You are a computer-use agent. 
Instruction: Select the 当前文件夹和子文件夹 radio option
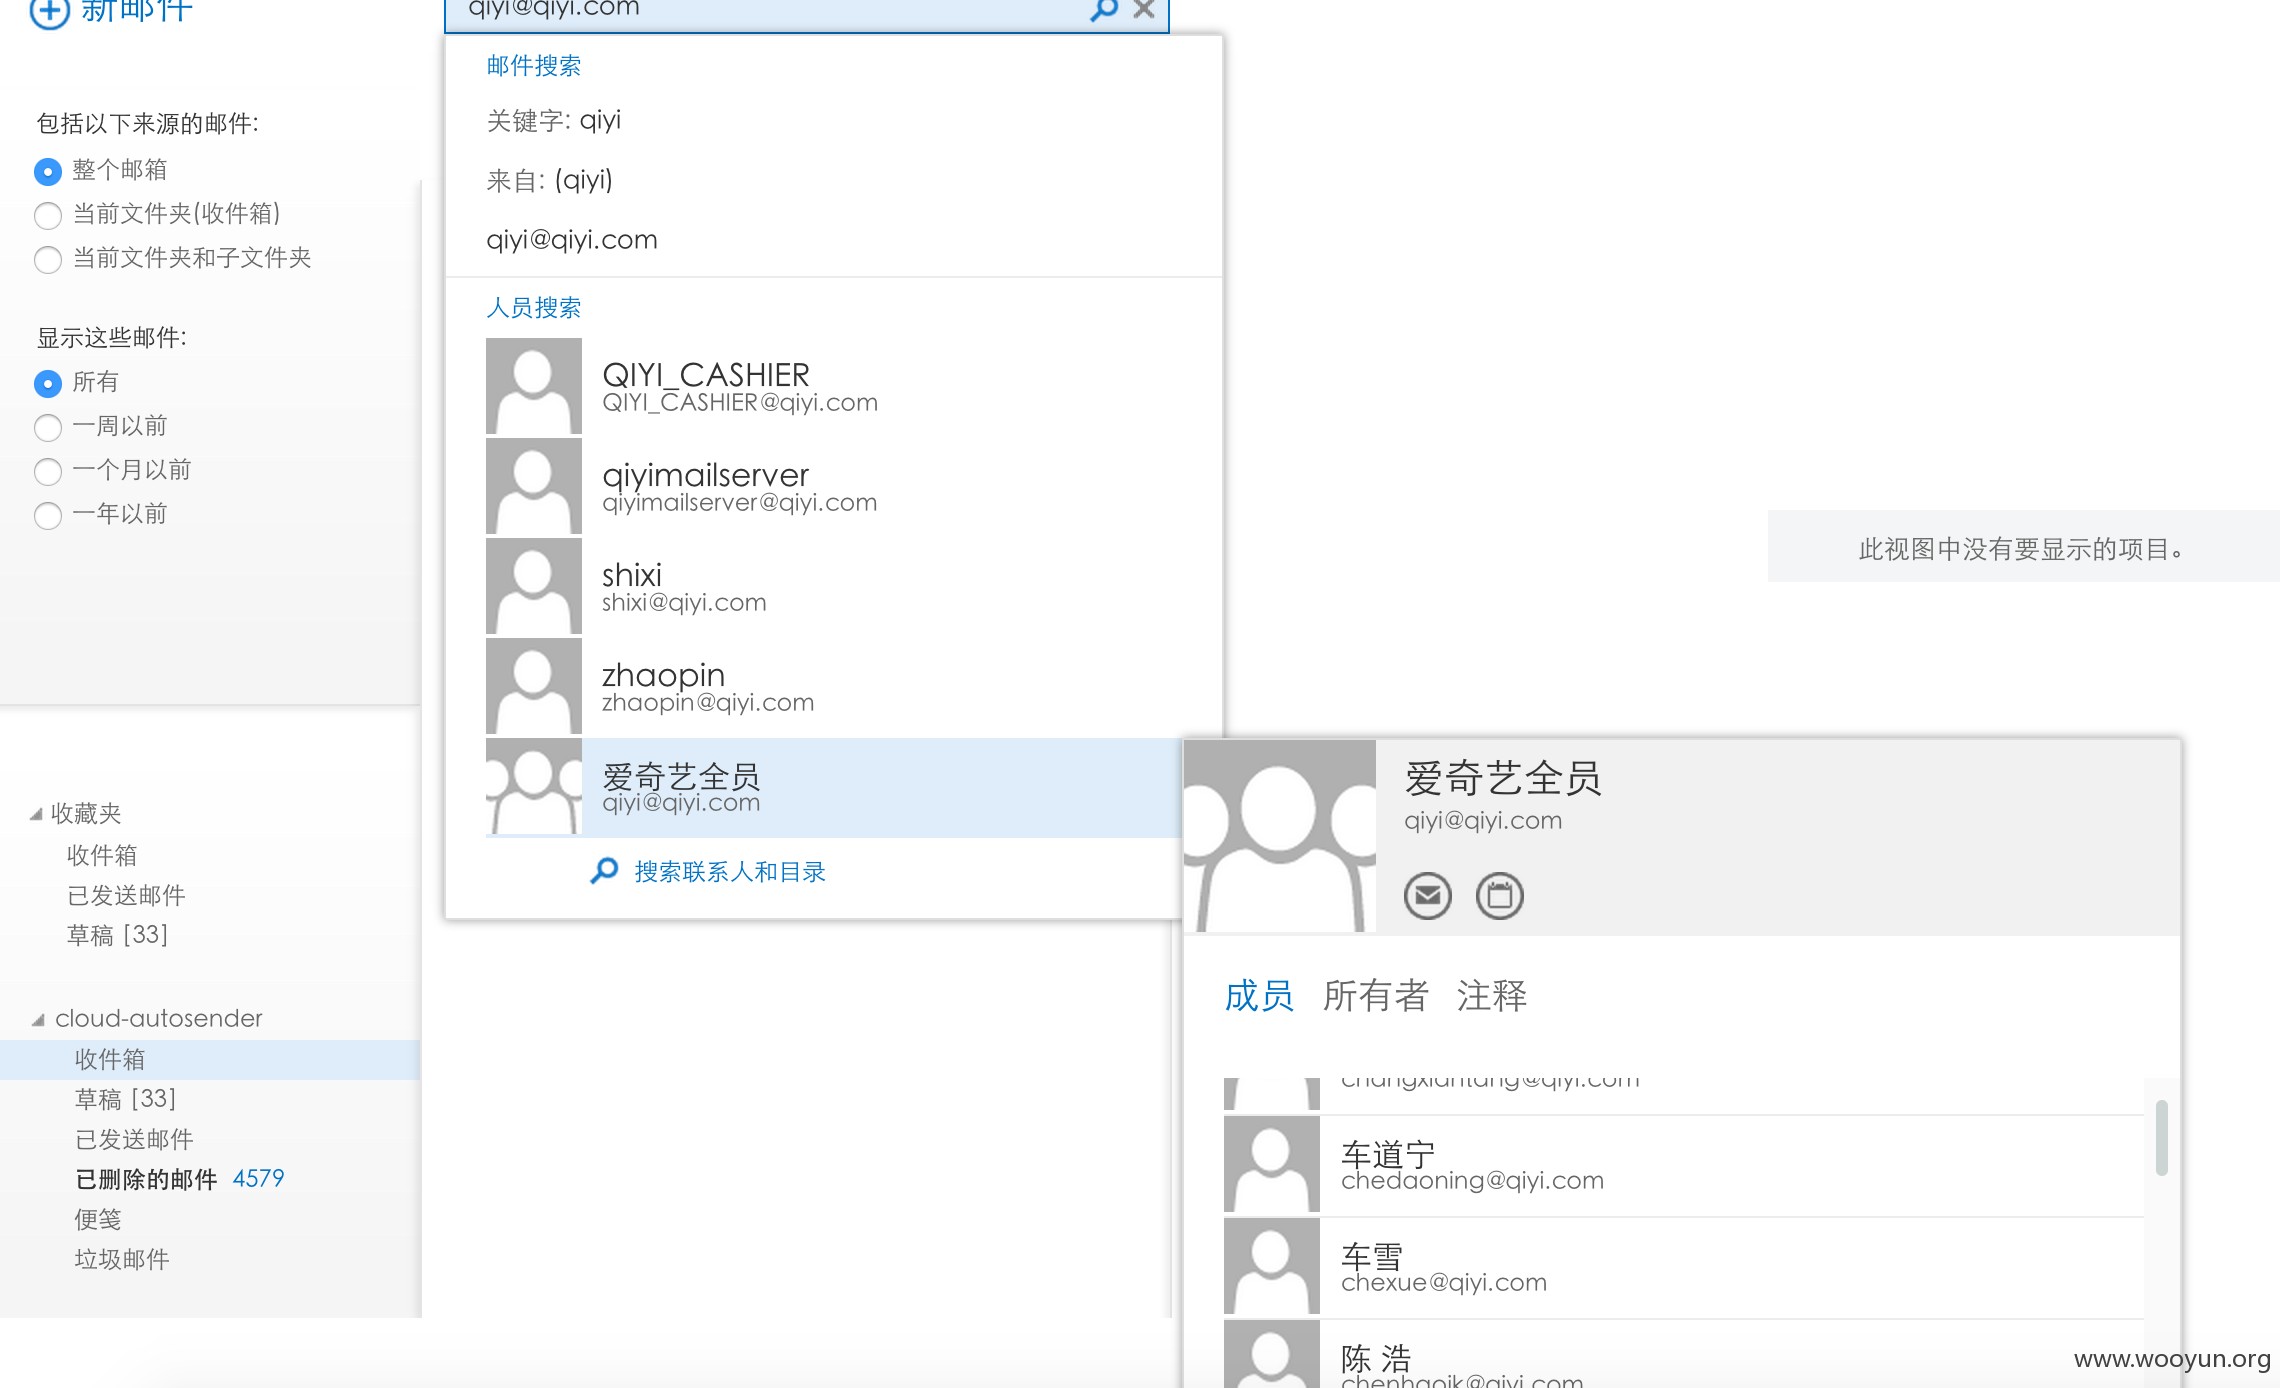tap(47, 259)
